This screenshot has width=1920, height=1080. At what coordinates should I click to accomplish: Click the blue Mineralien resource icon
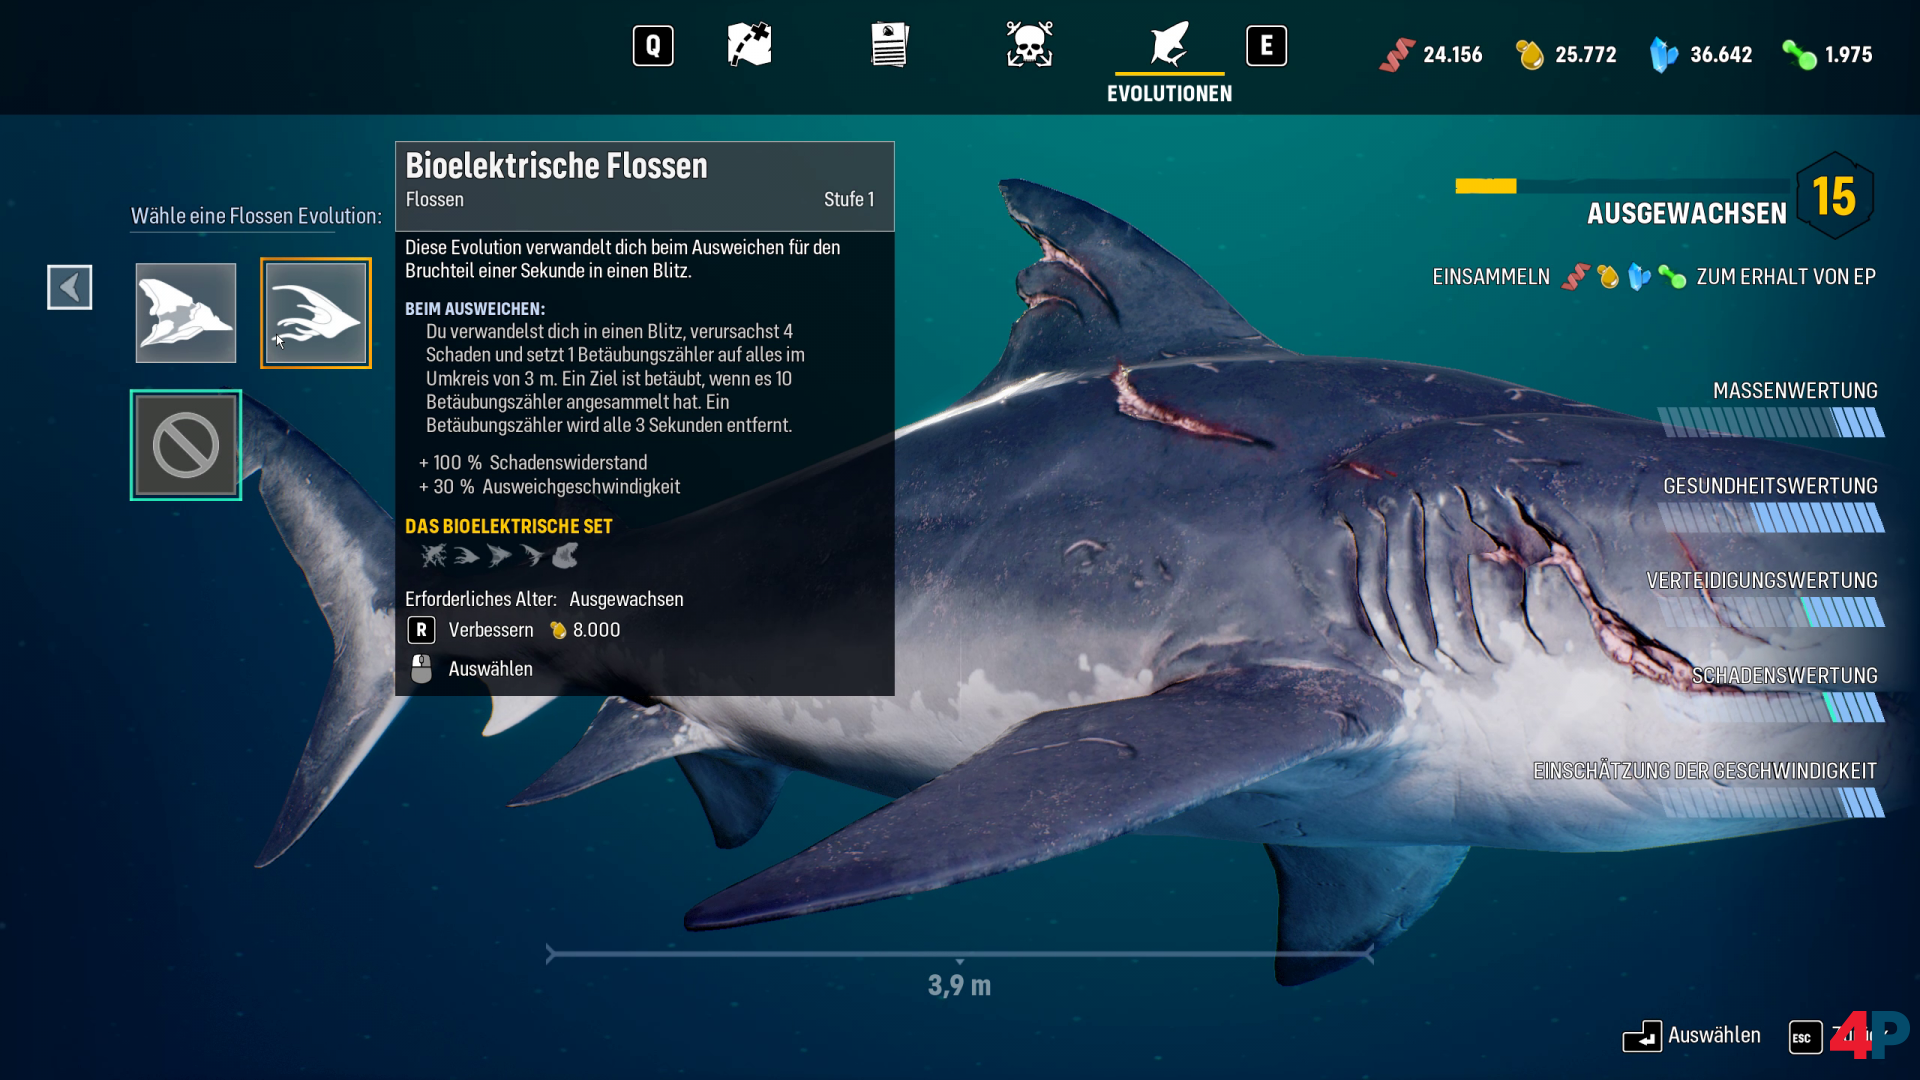coord(1663,55)
